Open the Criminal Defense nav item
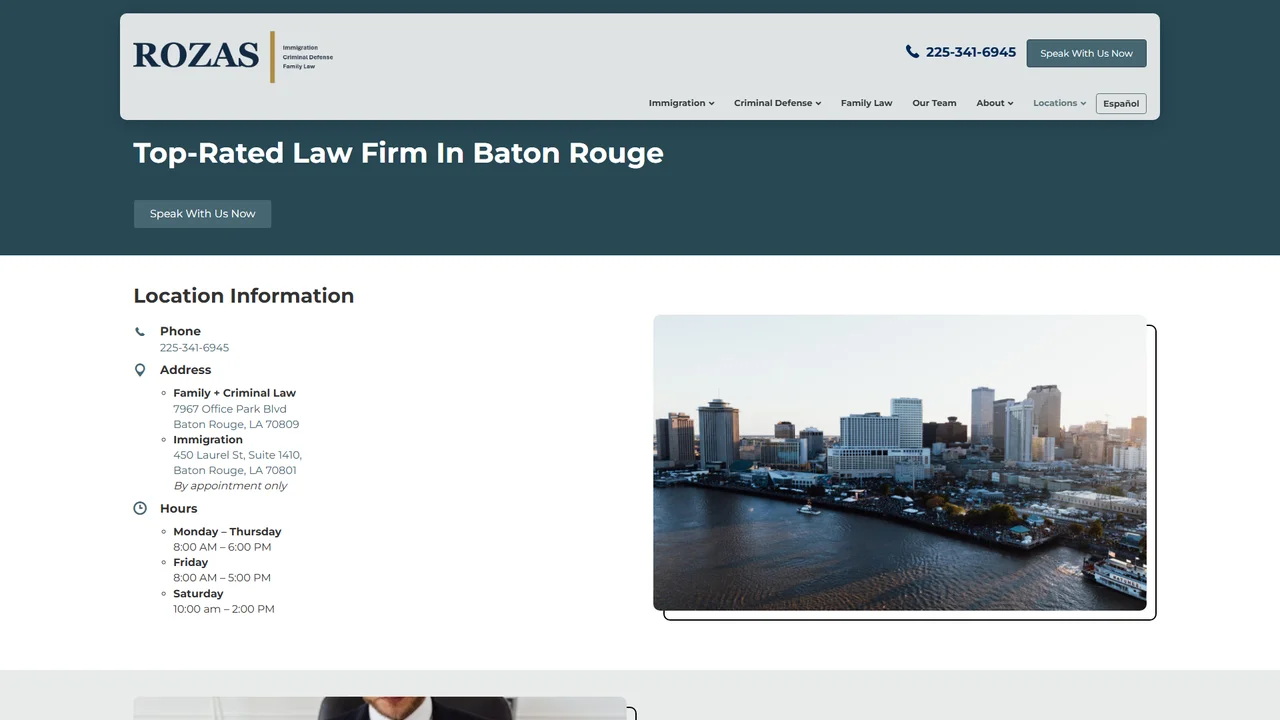Image resolution: width=1280 pixels, height=720 pixels. point(773,103)
